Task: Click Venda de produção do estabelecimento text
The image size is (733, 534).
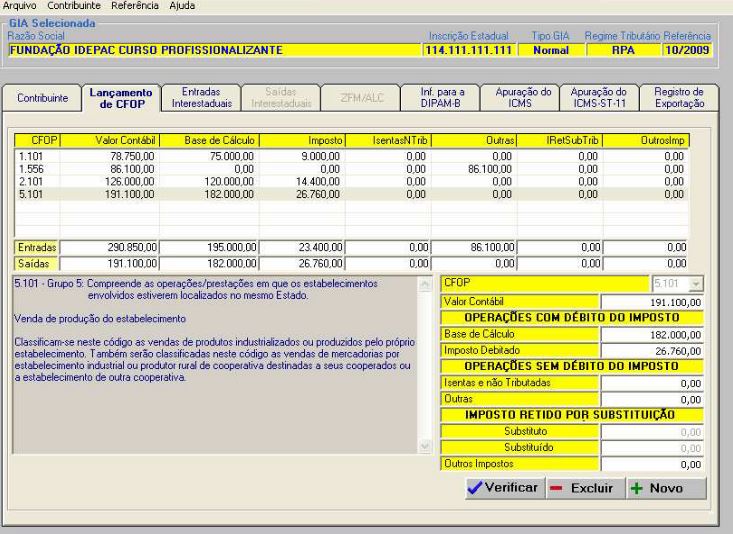Action: (100, 319)
